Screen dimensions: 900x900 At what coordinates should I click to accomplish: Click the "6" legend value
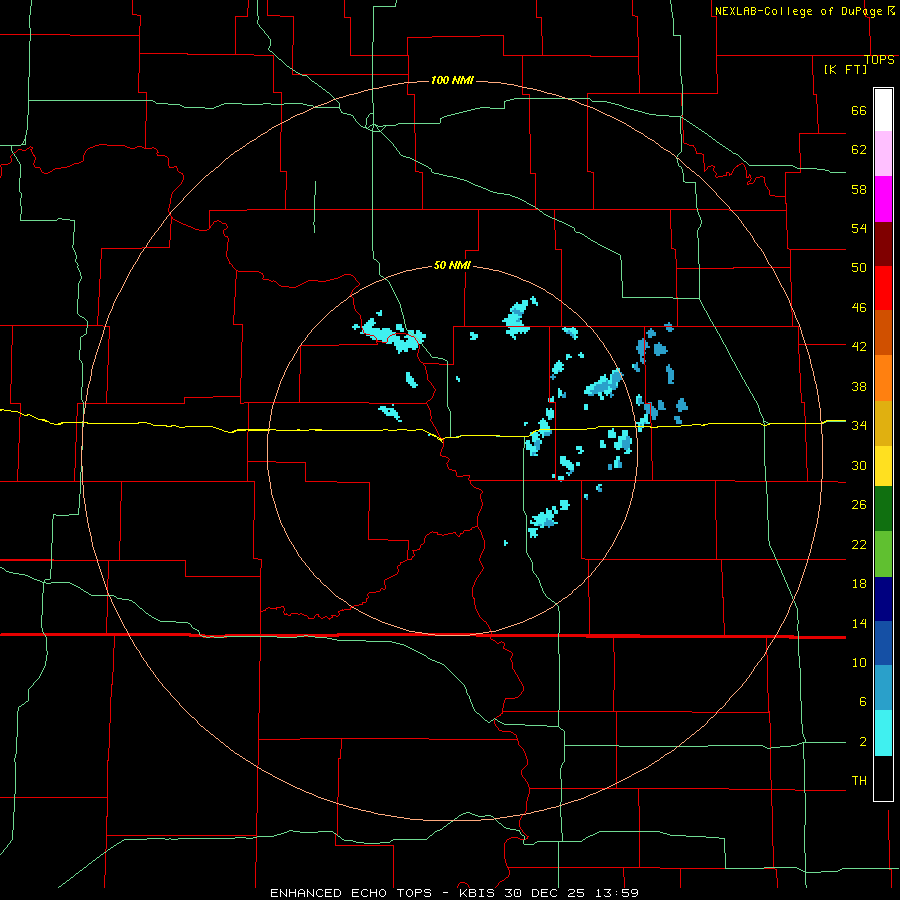pos(862,702)
